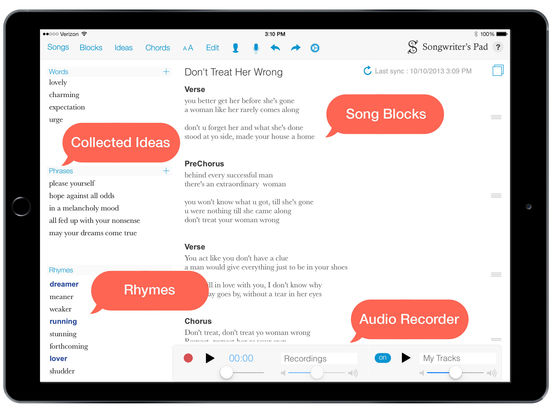Adjust the Recordings volume slider

tap(317, 372)
